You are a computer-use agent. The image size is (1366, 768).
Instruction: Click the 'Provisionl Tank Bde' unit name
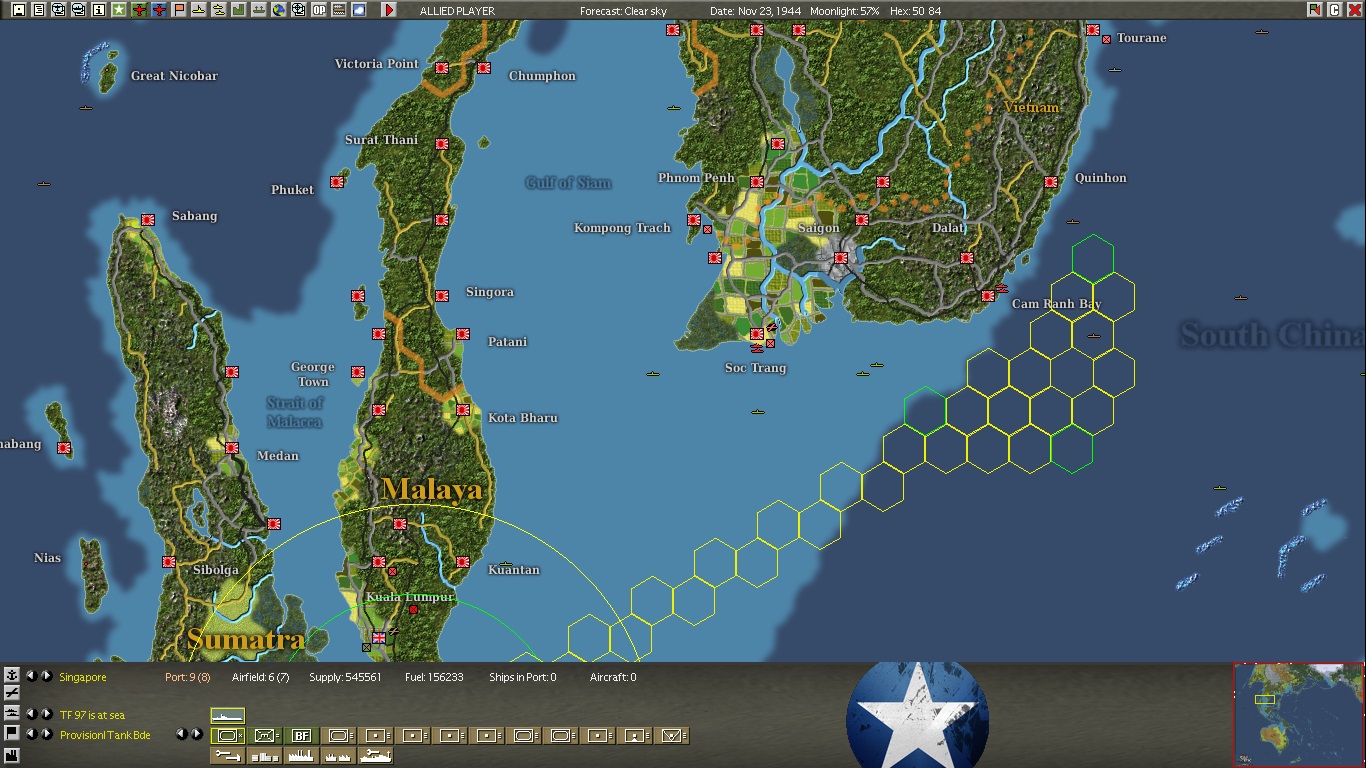[x=105, y=735]
